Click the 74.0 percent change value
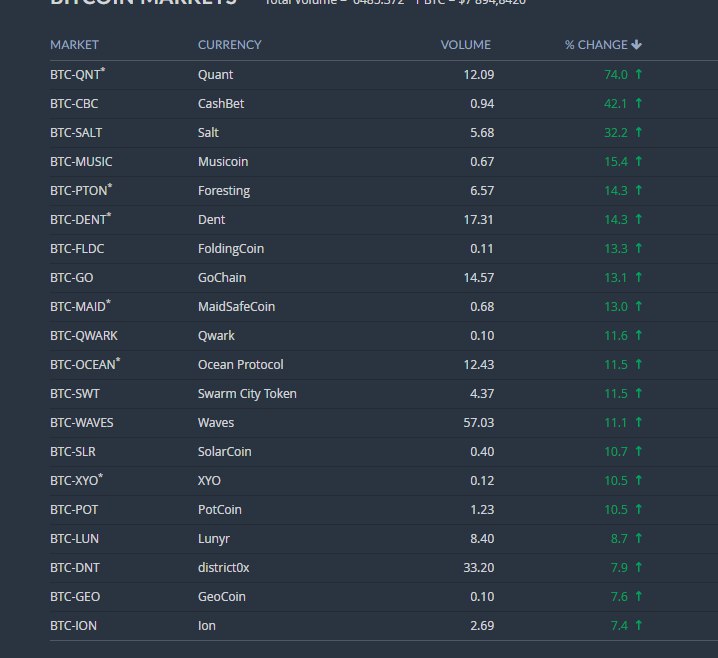The width and height of the screenshot is (718, 658). 616,75
